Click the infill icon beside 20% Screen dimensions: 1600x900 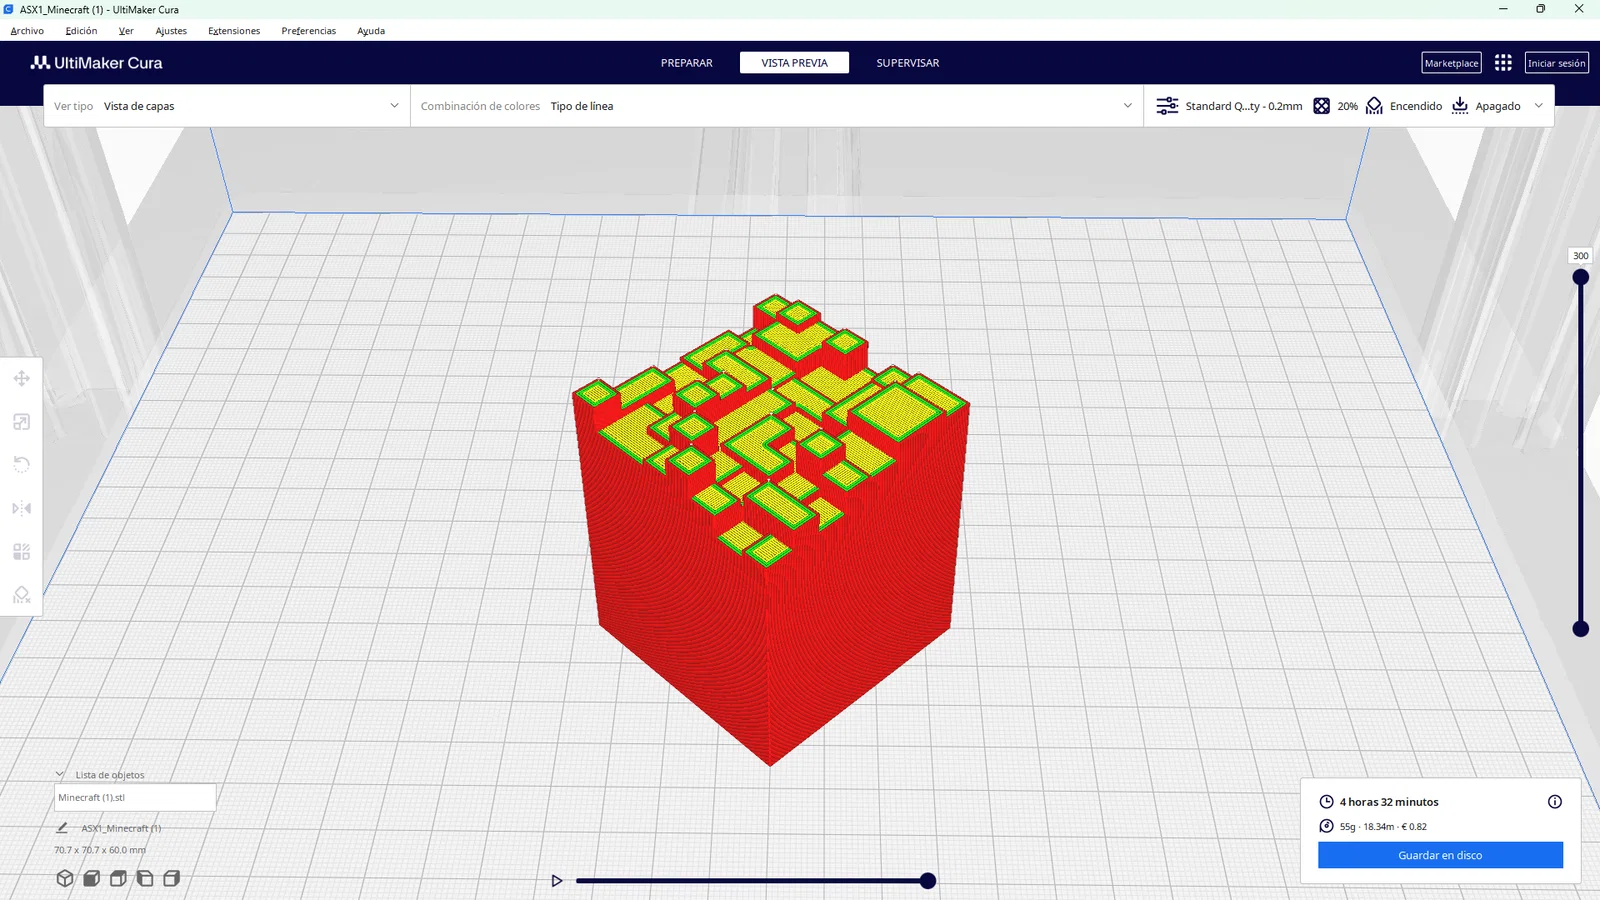click(1321, 106)
